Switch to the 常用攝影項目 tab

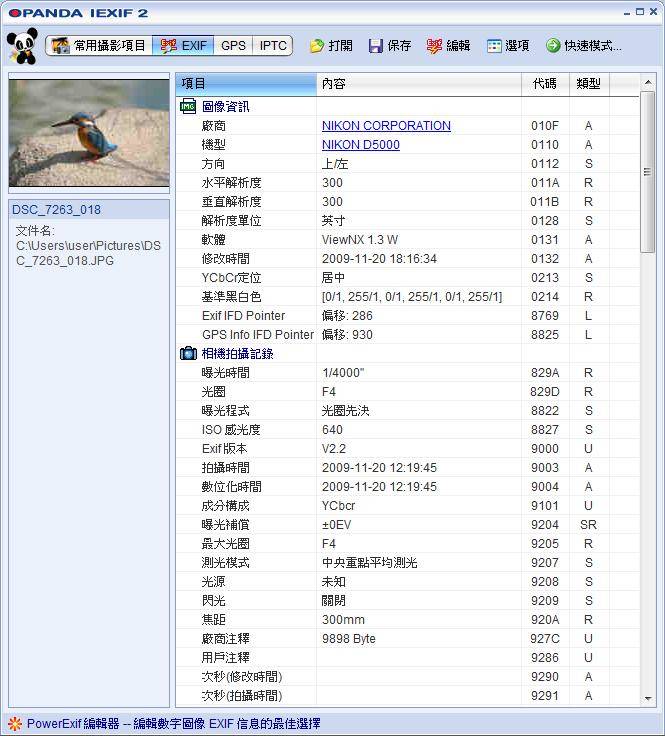(99, 46)
